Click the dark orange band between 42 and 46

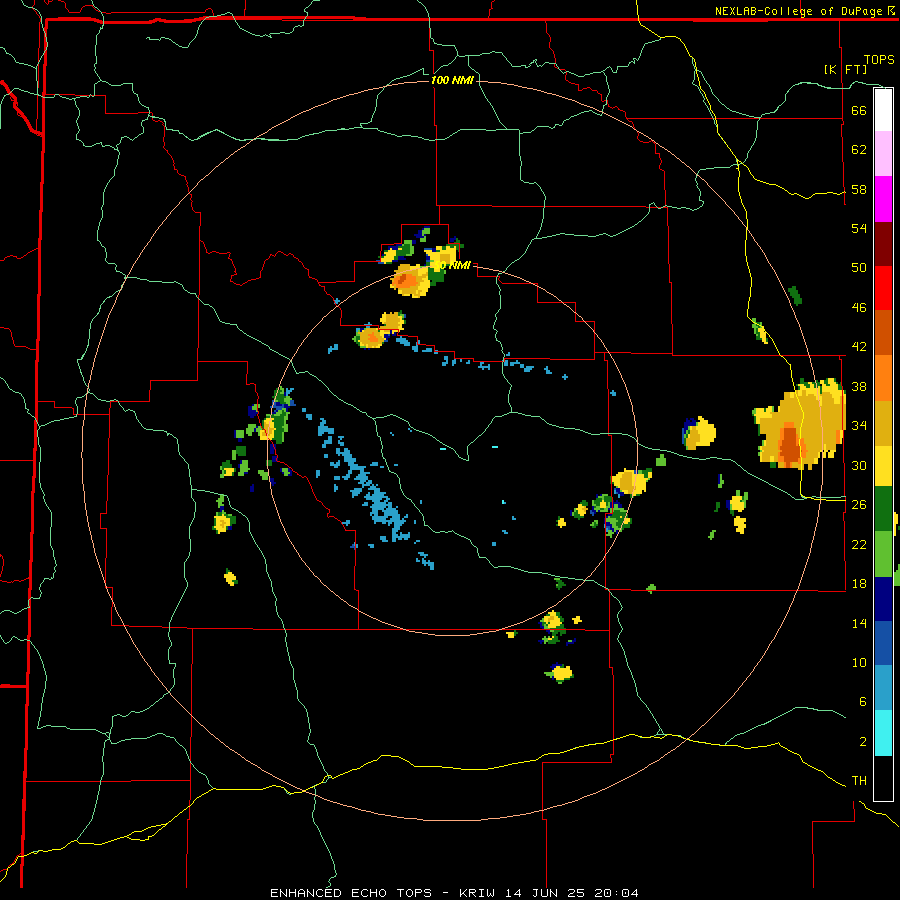(883, 332)
